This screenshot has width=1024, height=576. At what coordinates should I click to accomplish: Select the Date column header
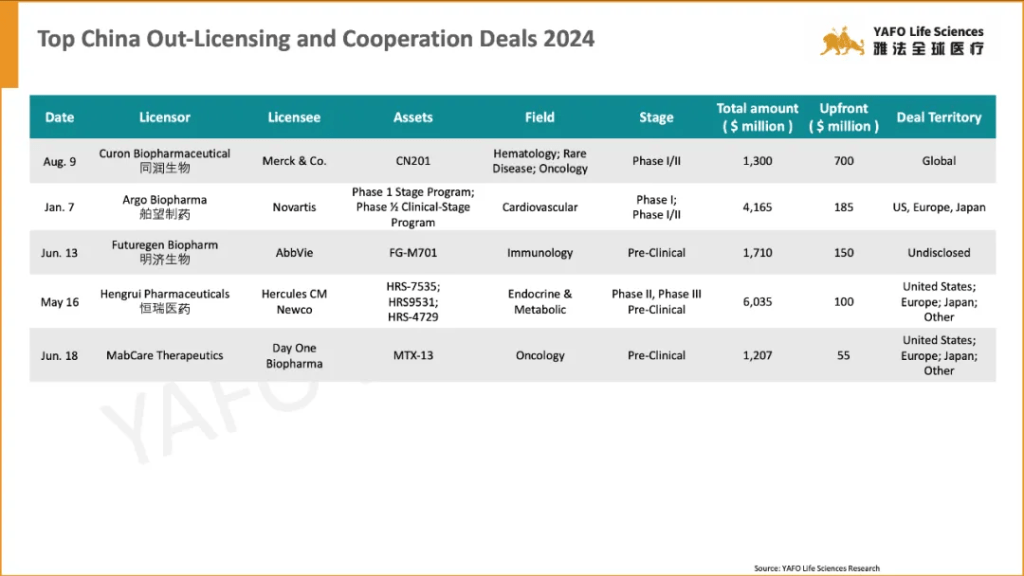60,117
